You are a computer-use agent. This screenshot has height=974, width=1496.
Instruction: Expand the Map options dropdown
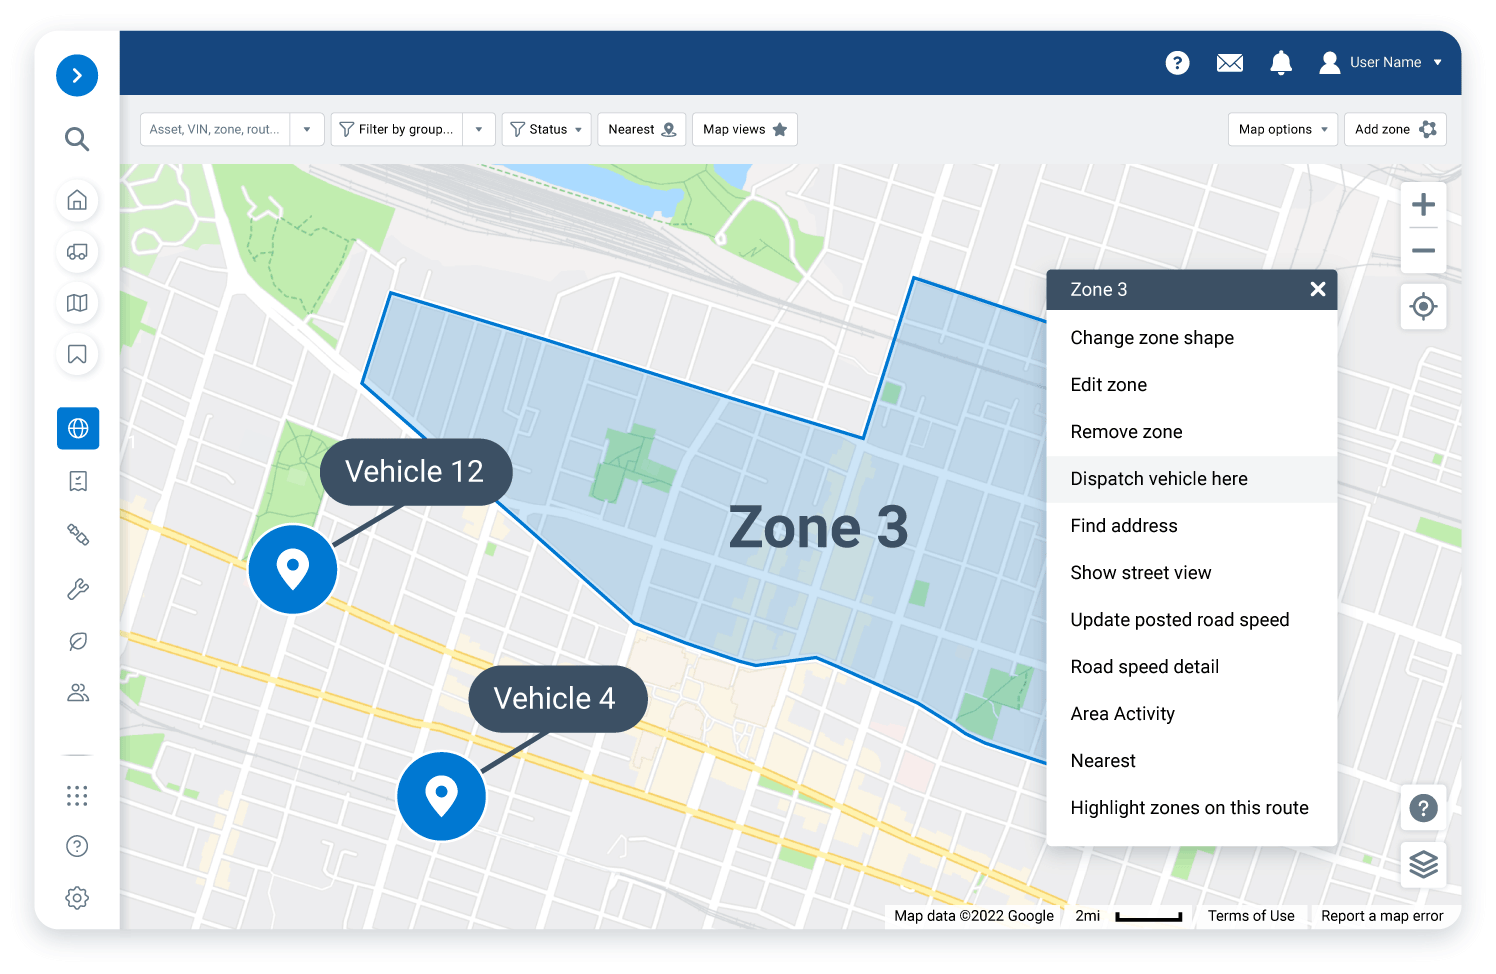tap(1282, 129)
